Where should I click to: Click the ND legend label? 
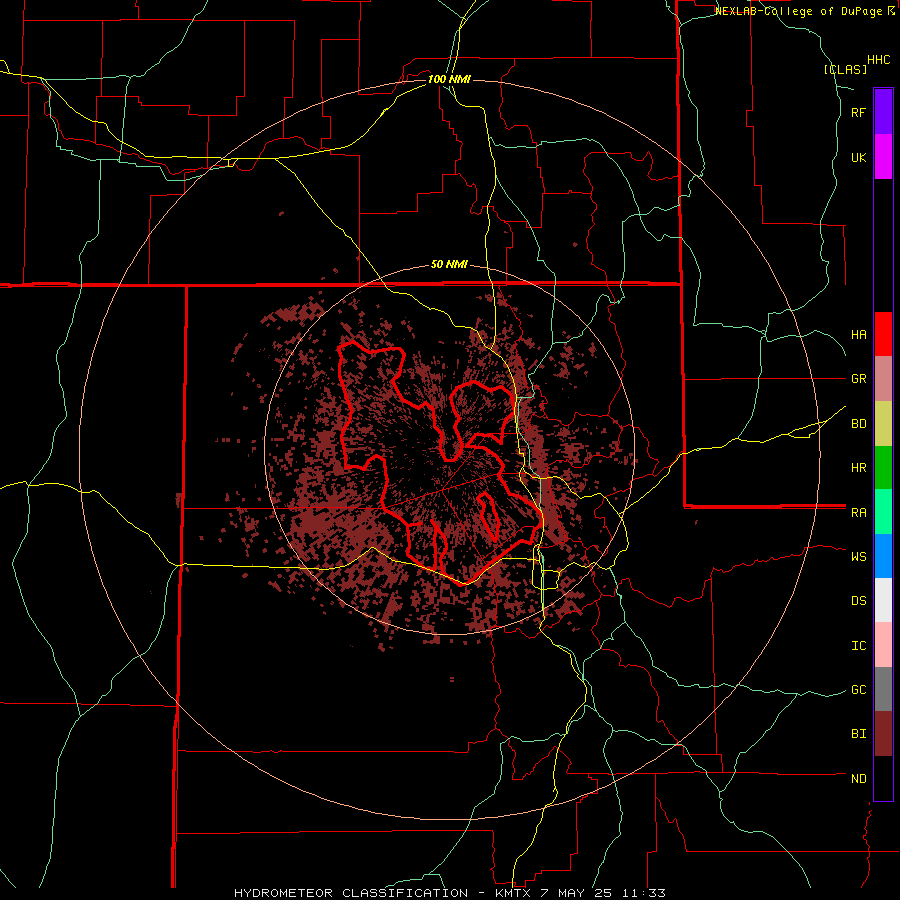coord(858,779)
